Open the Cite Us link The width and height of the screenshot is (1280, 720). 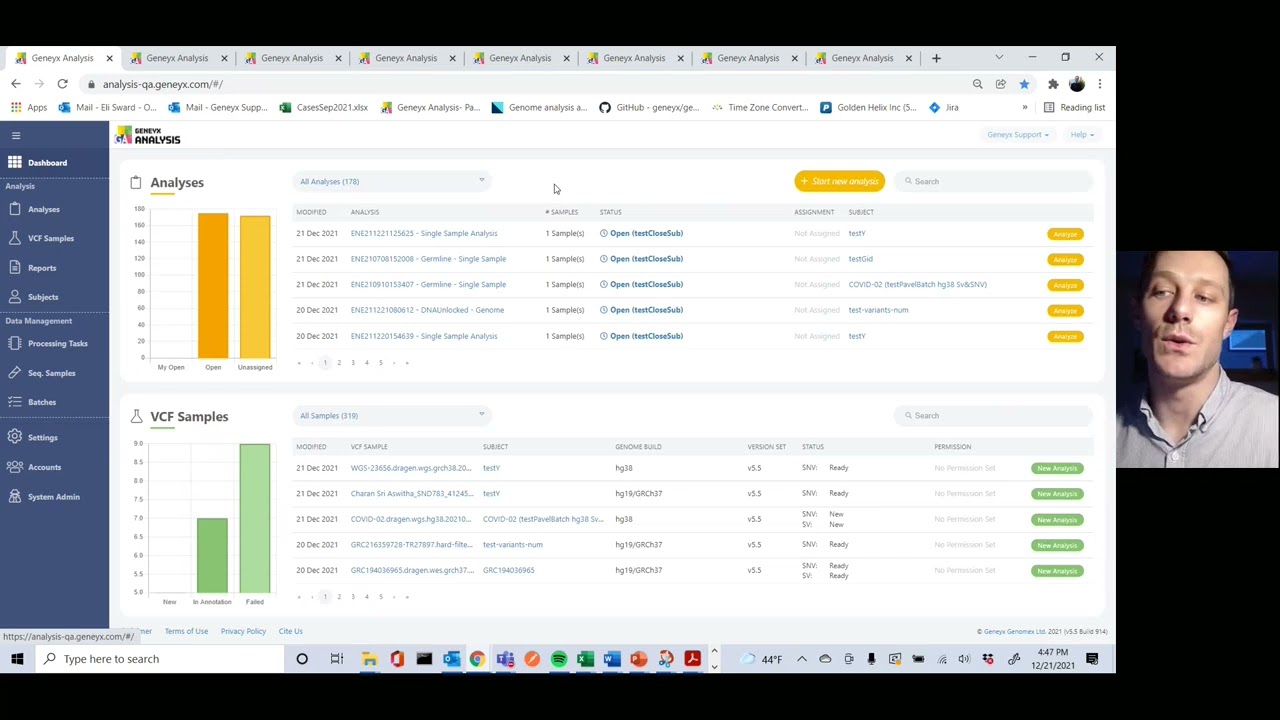290,632
